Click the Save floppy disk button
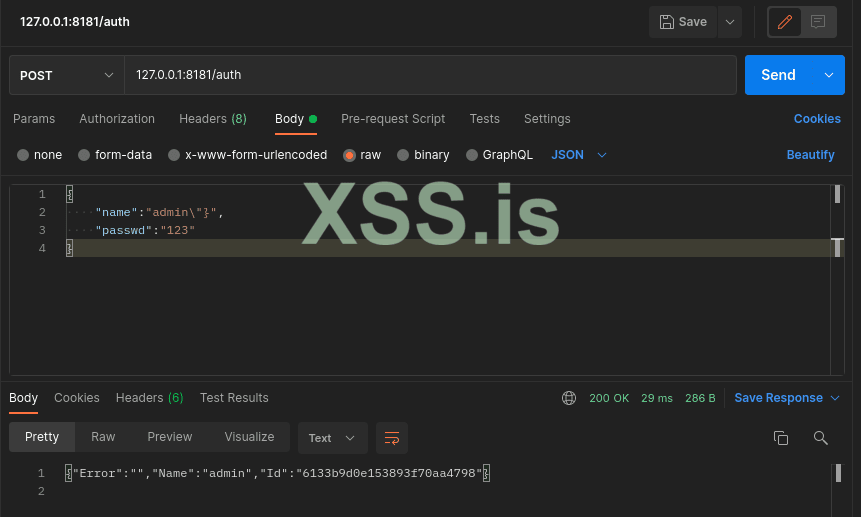 pos(684,22)
